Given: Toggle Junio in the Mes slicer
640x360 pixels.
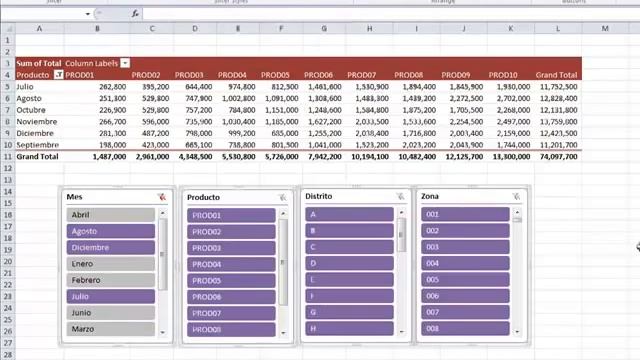Looking at the screenshot, I should point(111,313).
